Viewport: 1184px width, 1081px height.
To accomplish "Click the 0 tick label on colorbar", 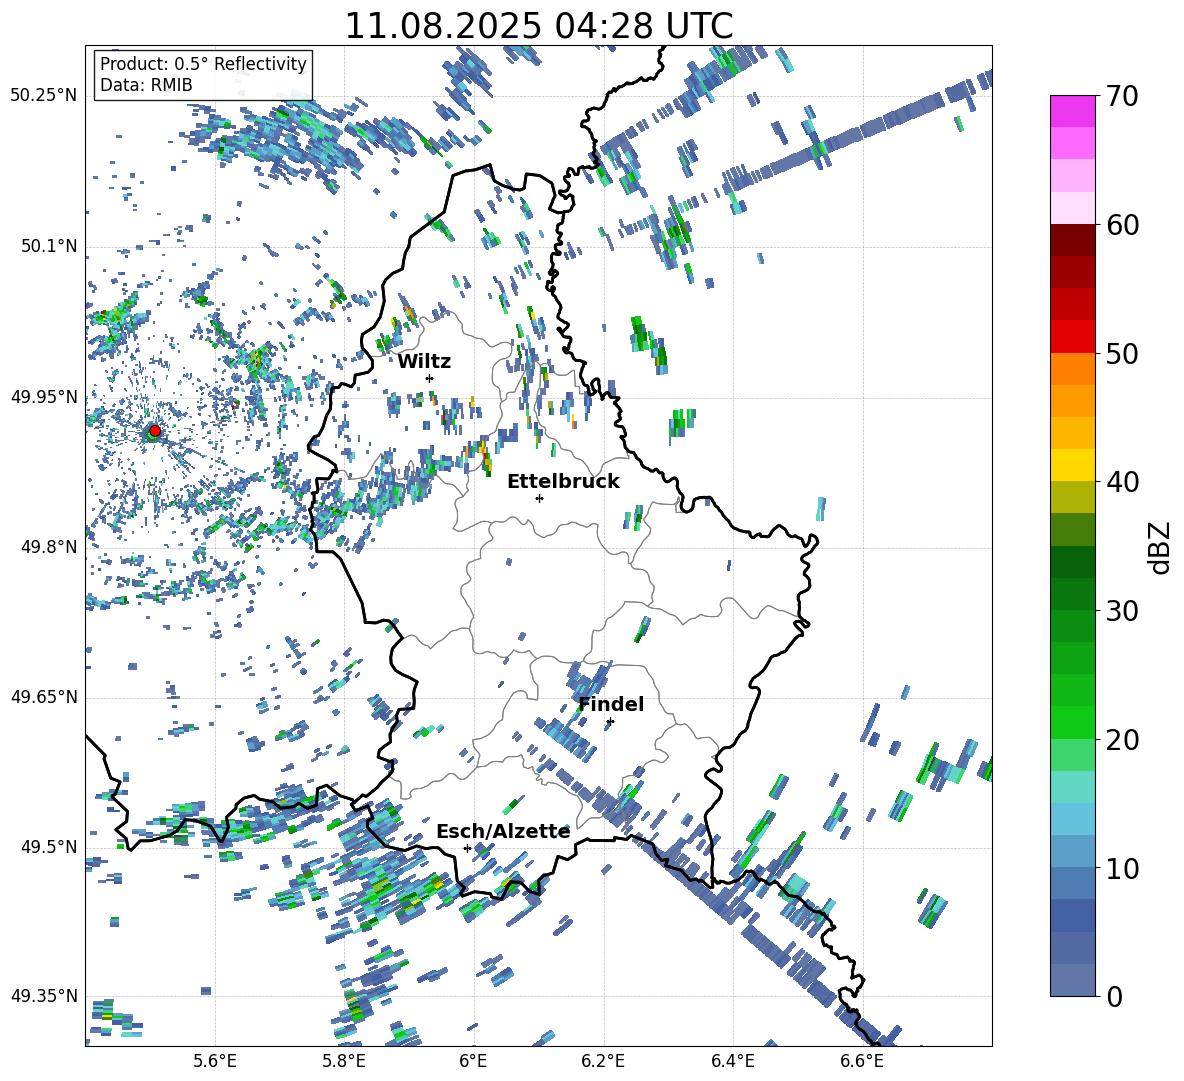I will click(1115, 997).
